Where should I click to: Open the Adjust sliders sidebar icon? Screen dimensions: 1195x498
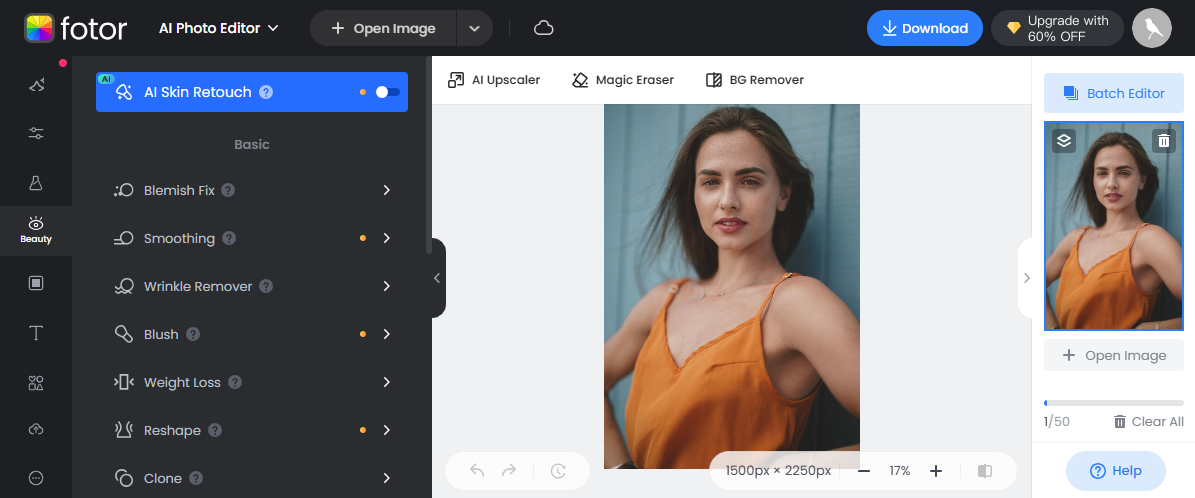coord(36,133)
